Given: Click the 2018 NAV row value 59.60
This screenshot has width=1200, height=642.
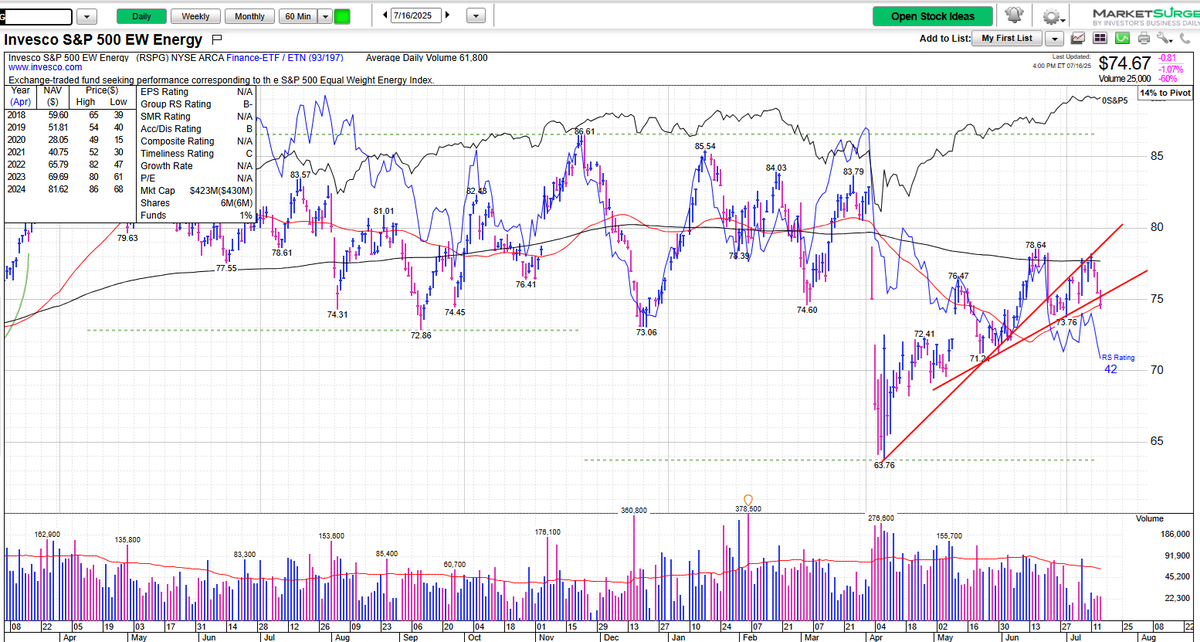Looking at the screenshot, I should pyautogui.click(x=56, y=116).
